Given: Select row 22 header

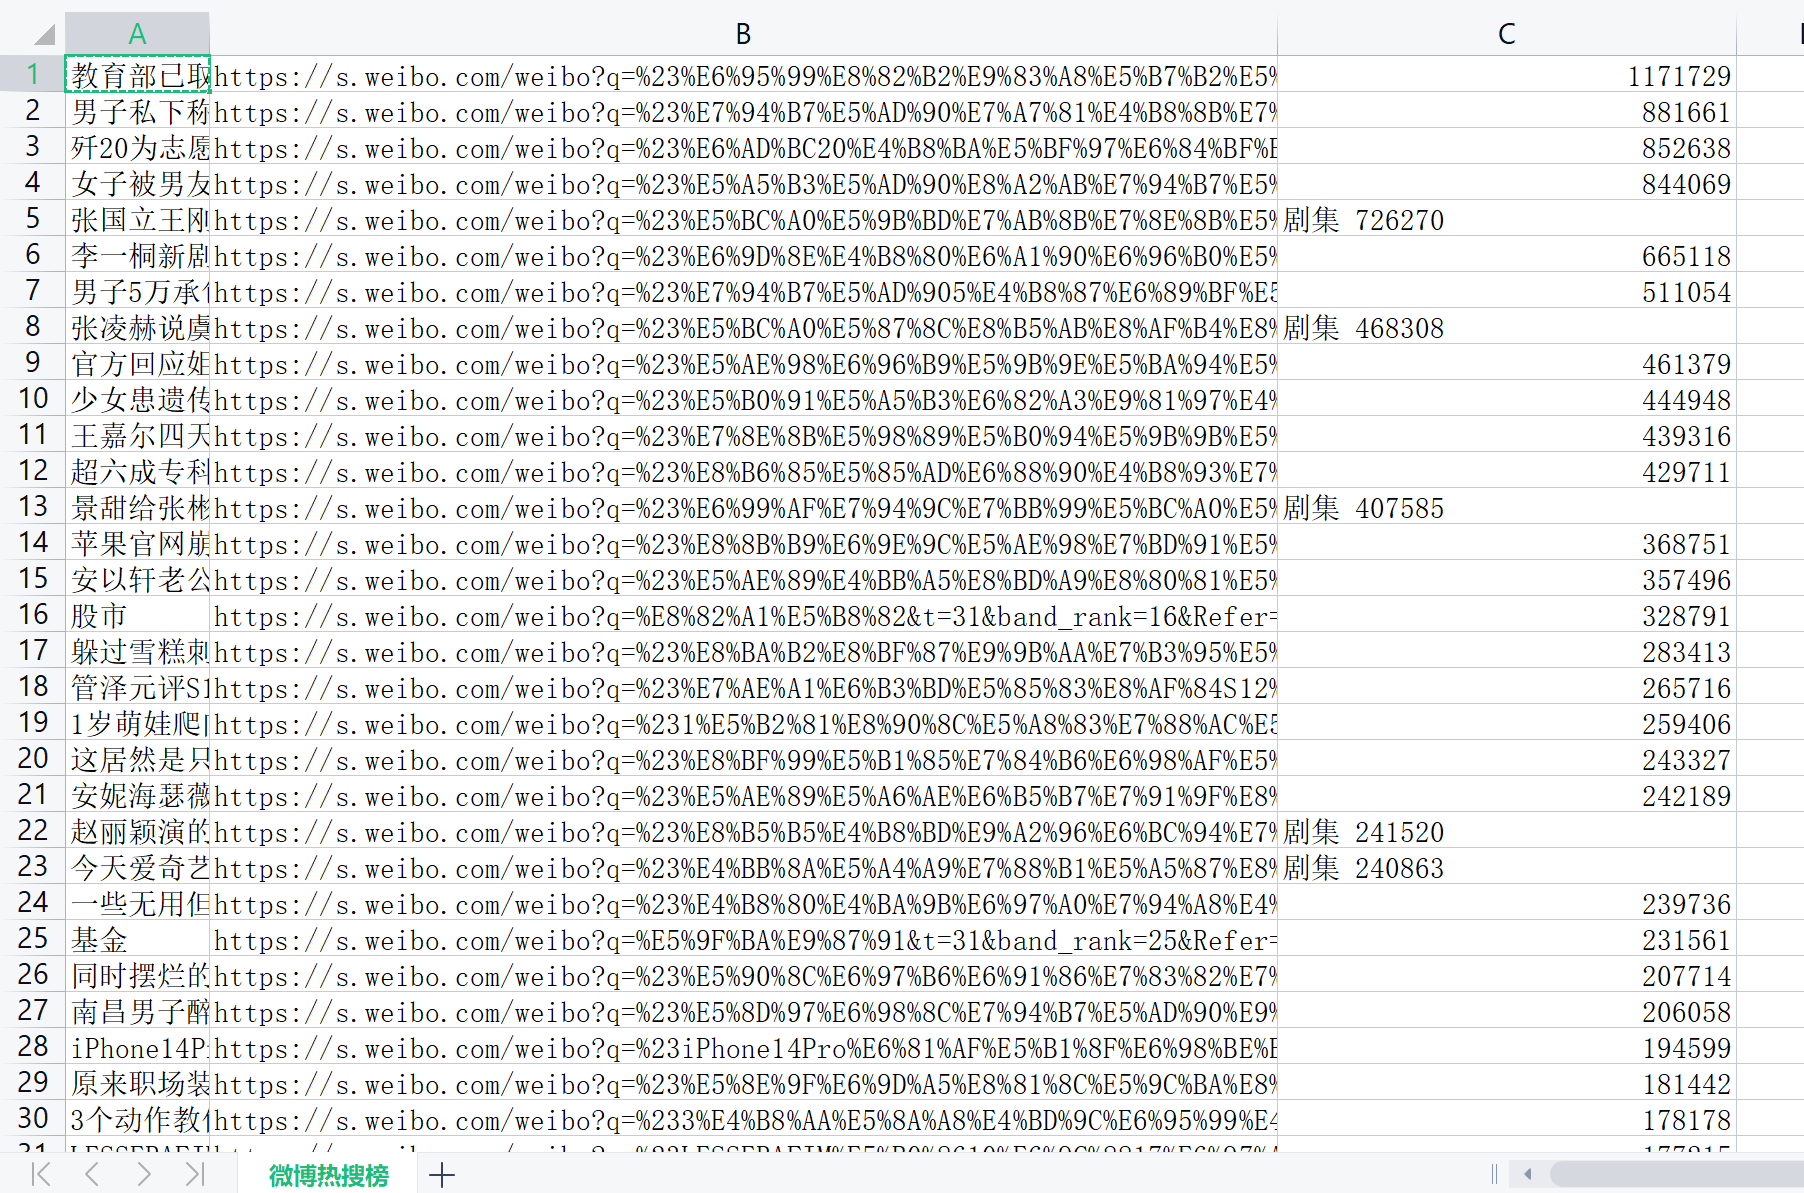Looking at the screenshot, I should [x=33, y=830].
